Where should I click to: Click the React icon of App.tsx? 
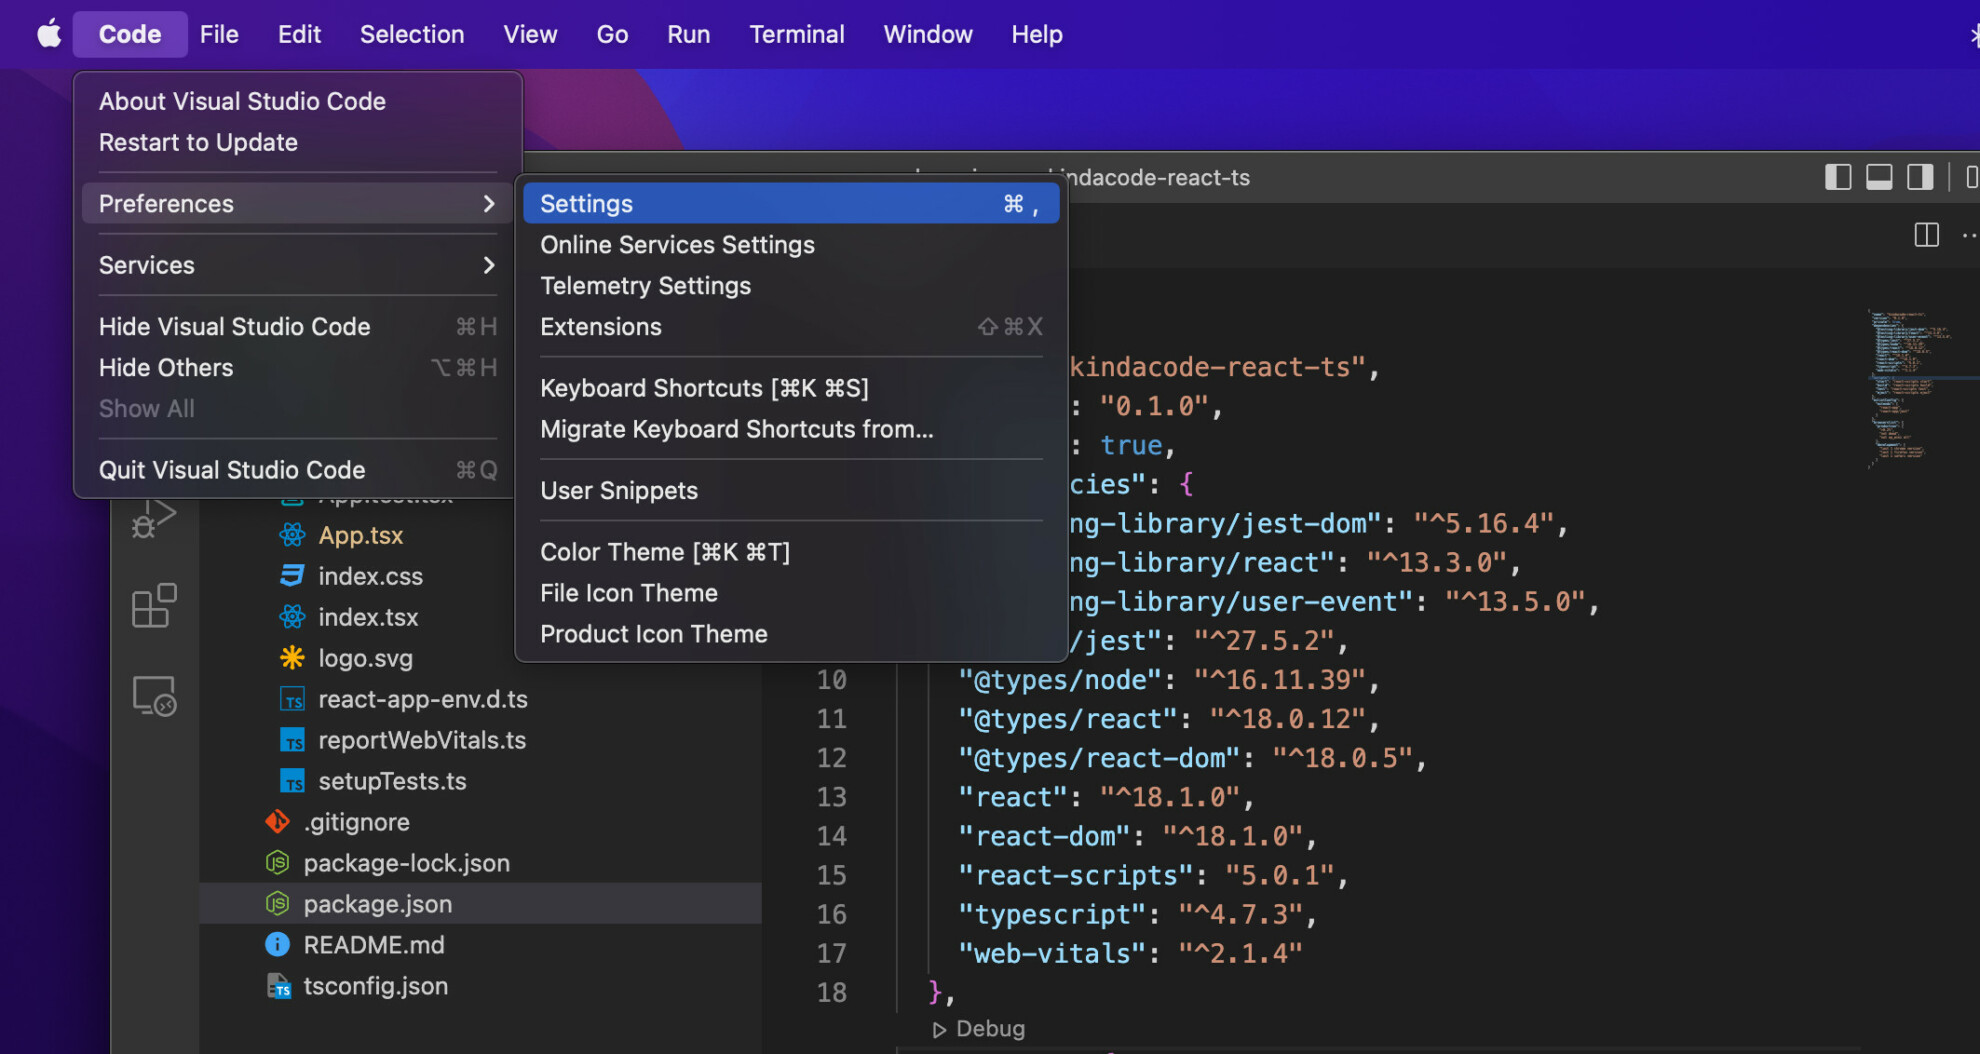(x=292, y=535)
